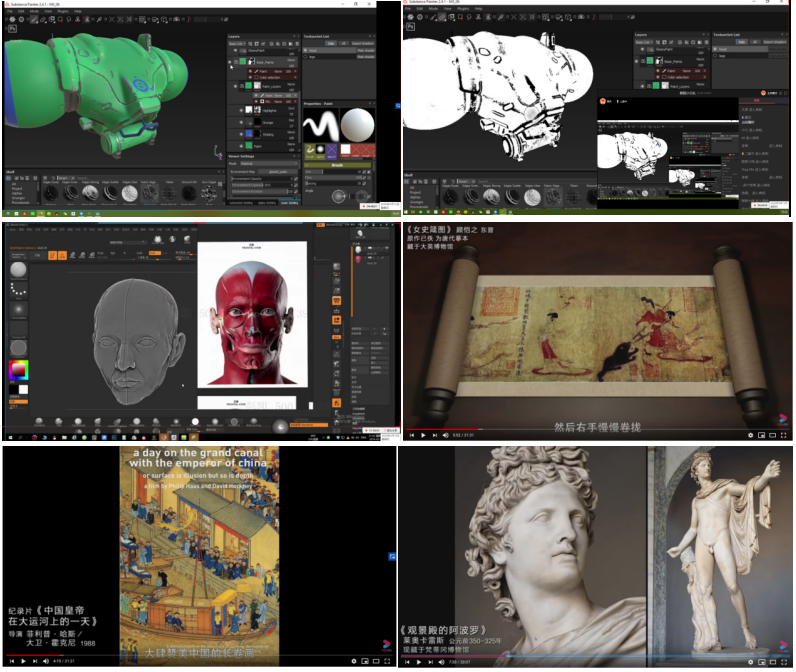The width and height of the screenshot is (796, 672).
Task: Click the taskbar search icon below ZBrush
Action: coord(20,437)
